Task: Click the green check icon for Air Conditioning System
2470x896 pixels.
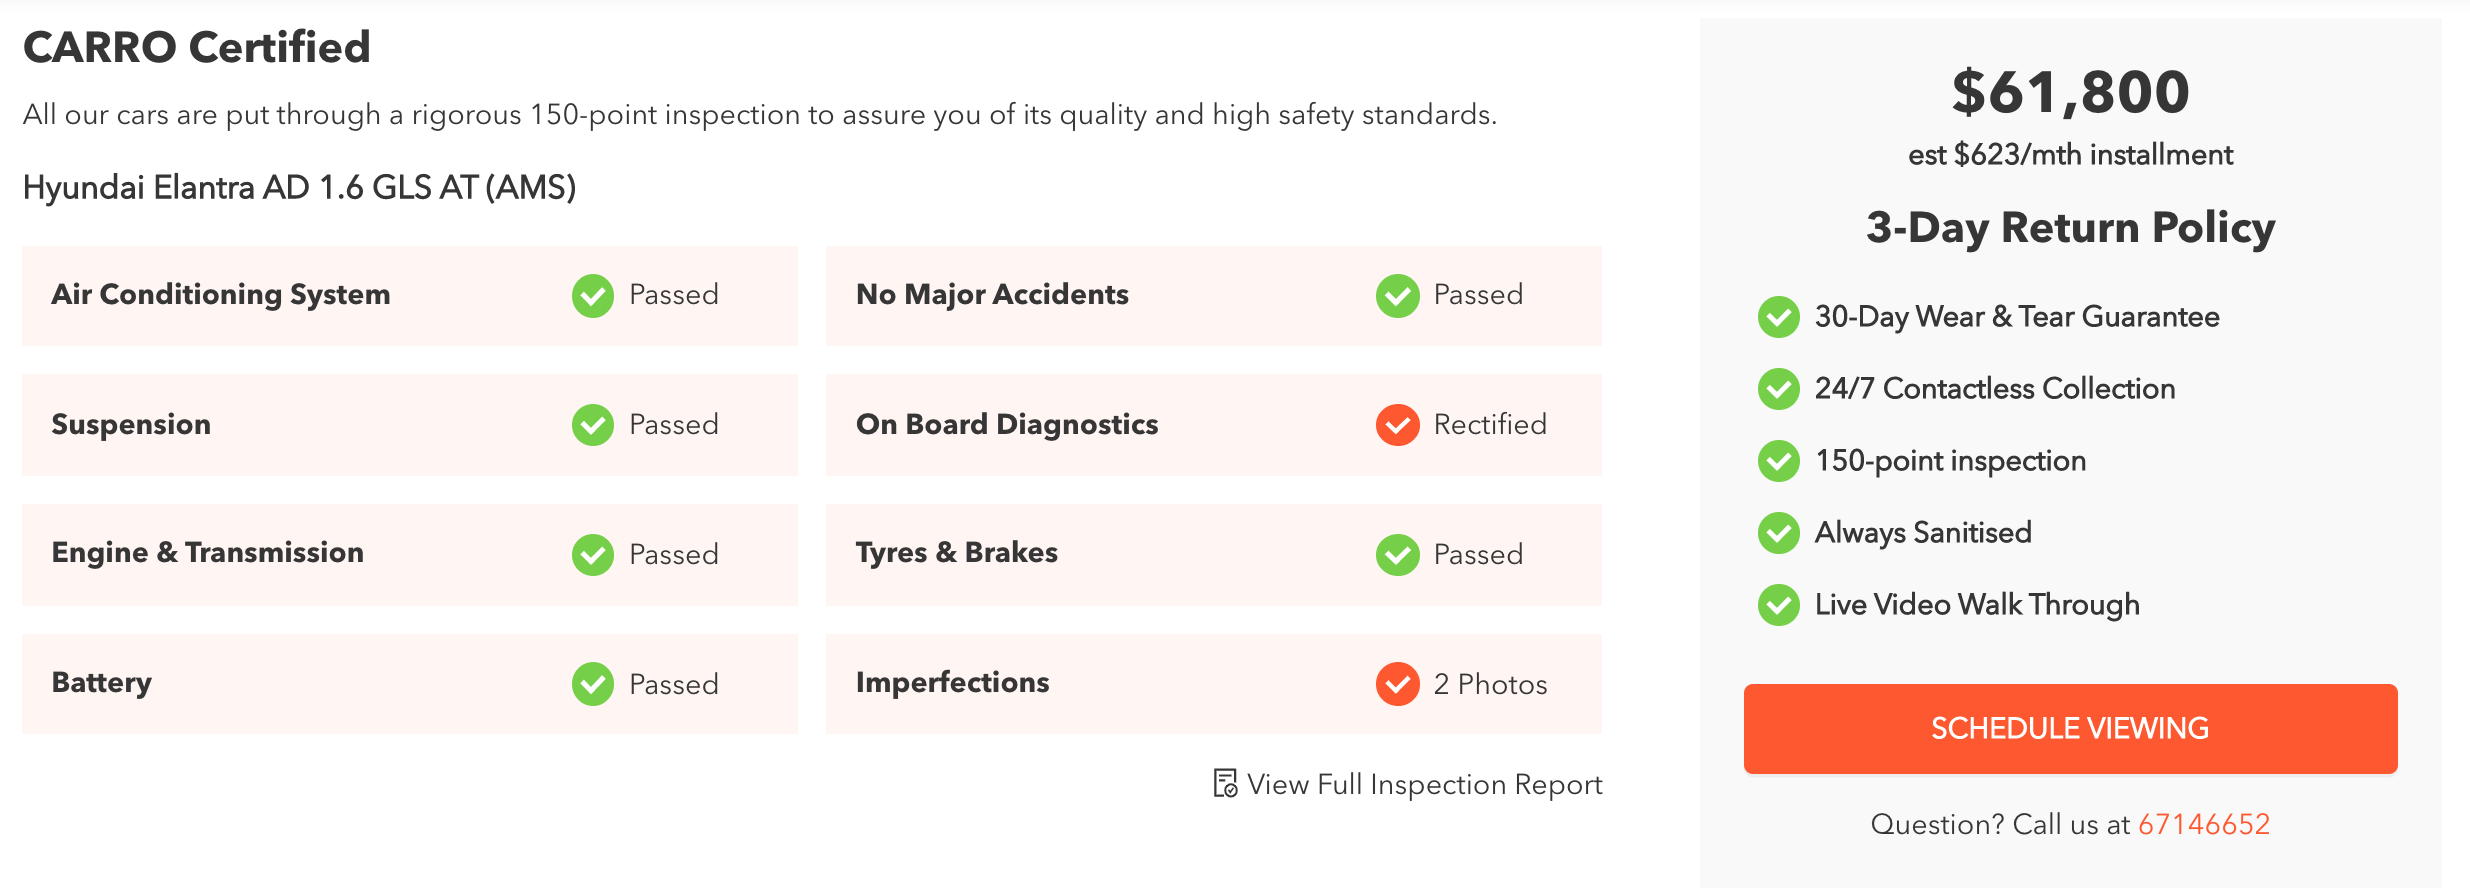Action: coord(593,296)
